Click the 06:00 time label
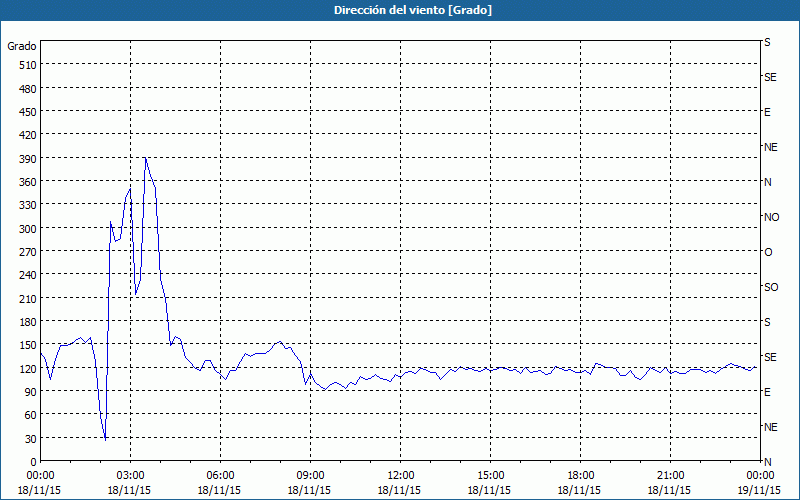 tap(220, 476)
